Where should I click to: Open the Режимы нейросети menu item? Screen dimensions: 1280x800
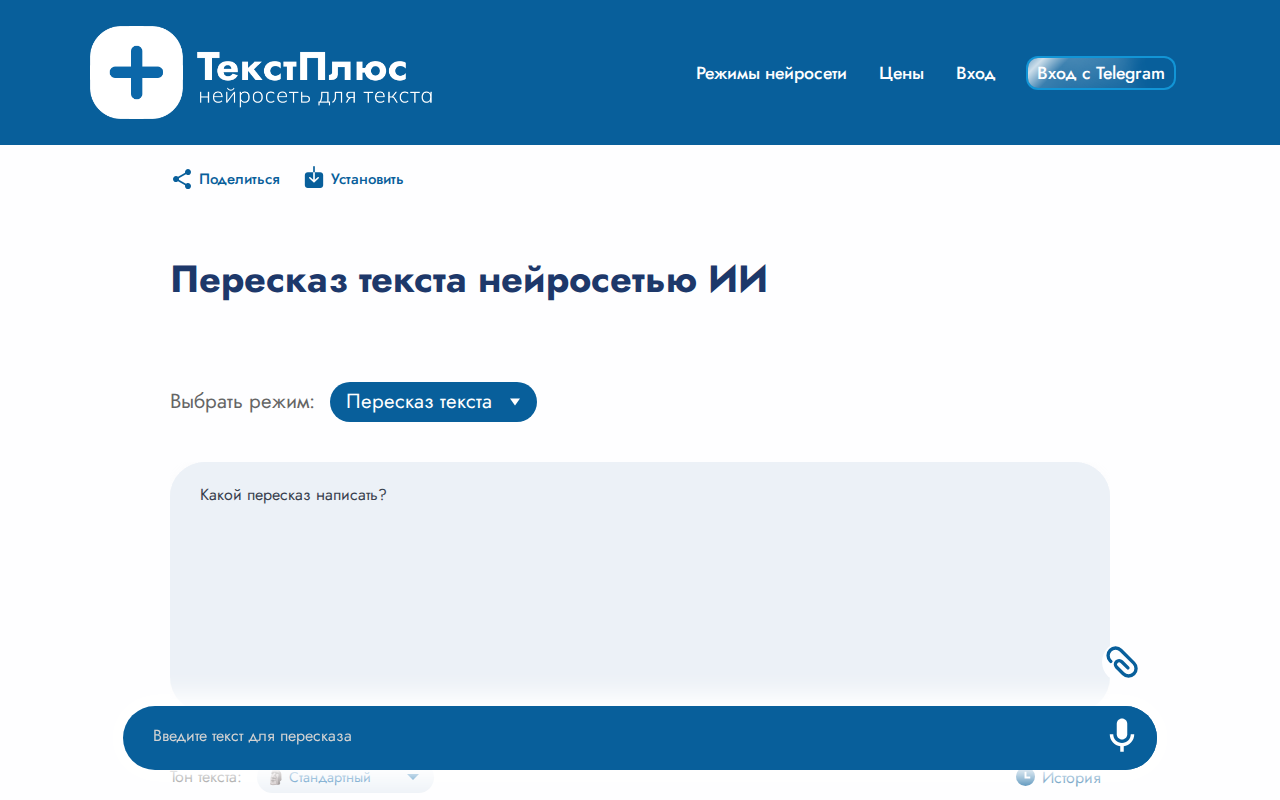coord(771,73)
